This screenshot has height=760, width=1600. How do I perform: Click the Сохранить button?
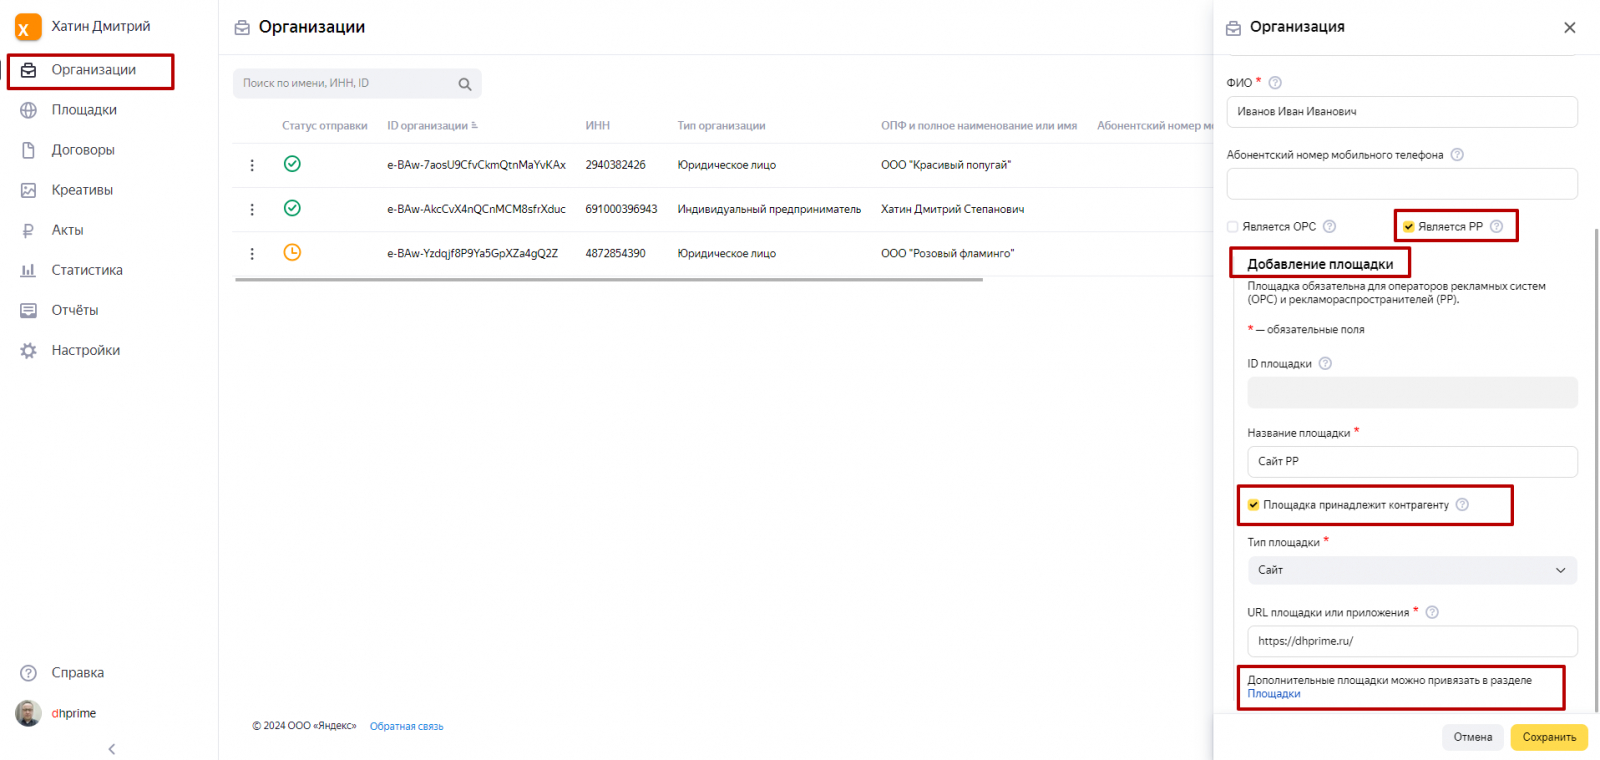click(1549, 737)
